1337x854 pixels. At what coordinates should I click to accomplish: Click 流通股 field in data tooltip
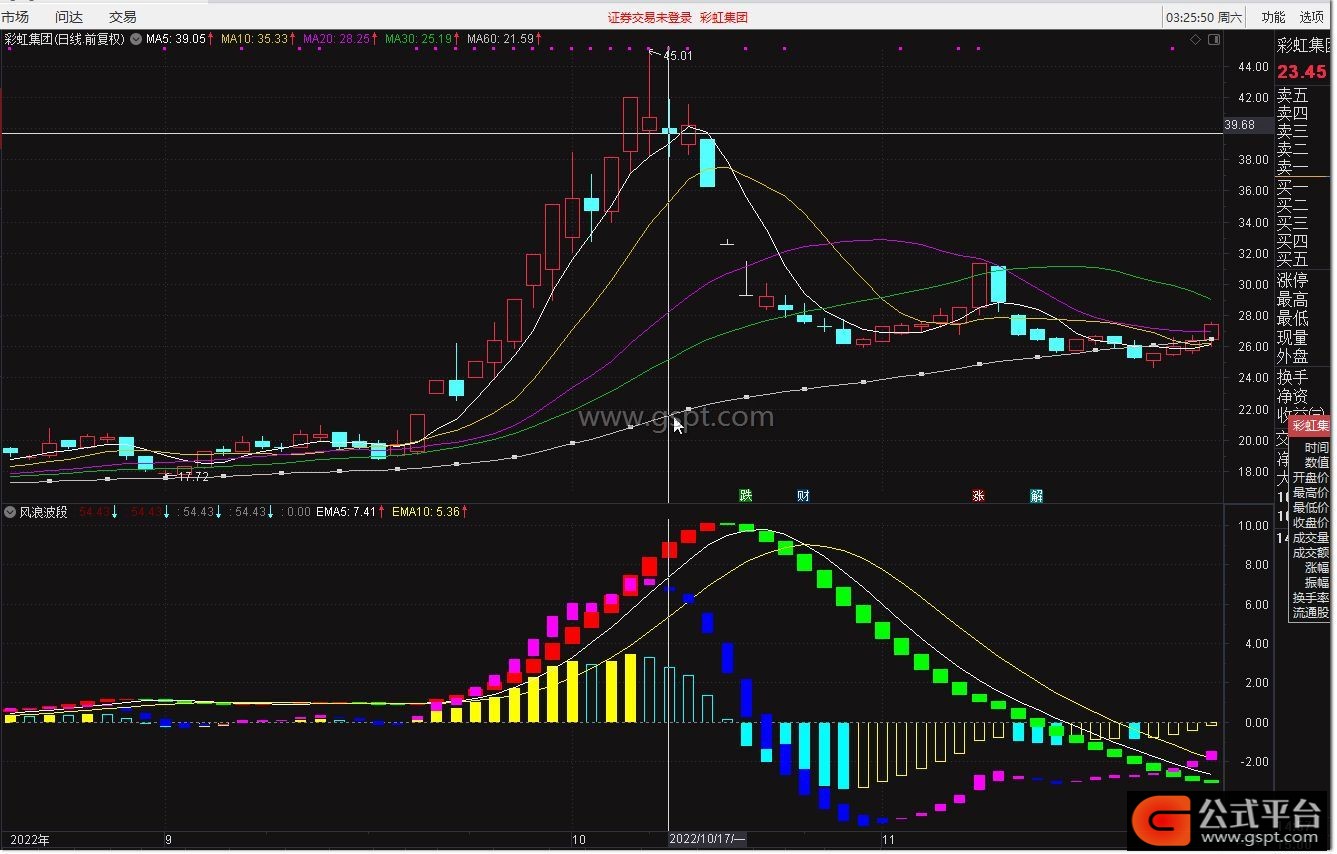1310,613
